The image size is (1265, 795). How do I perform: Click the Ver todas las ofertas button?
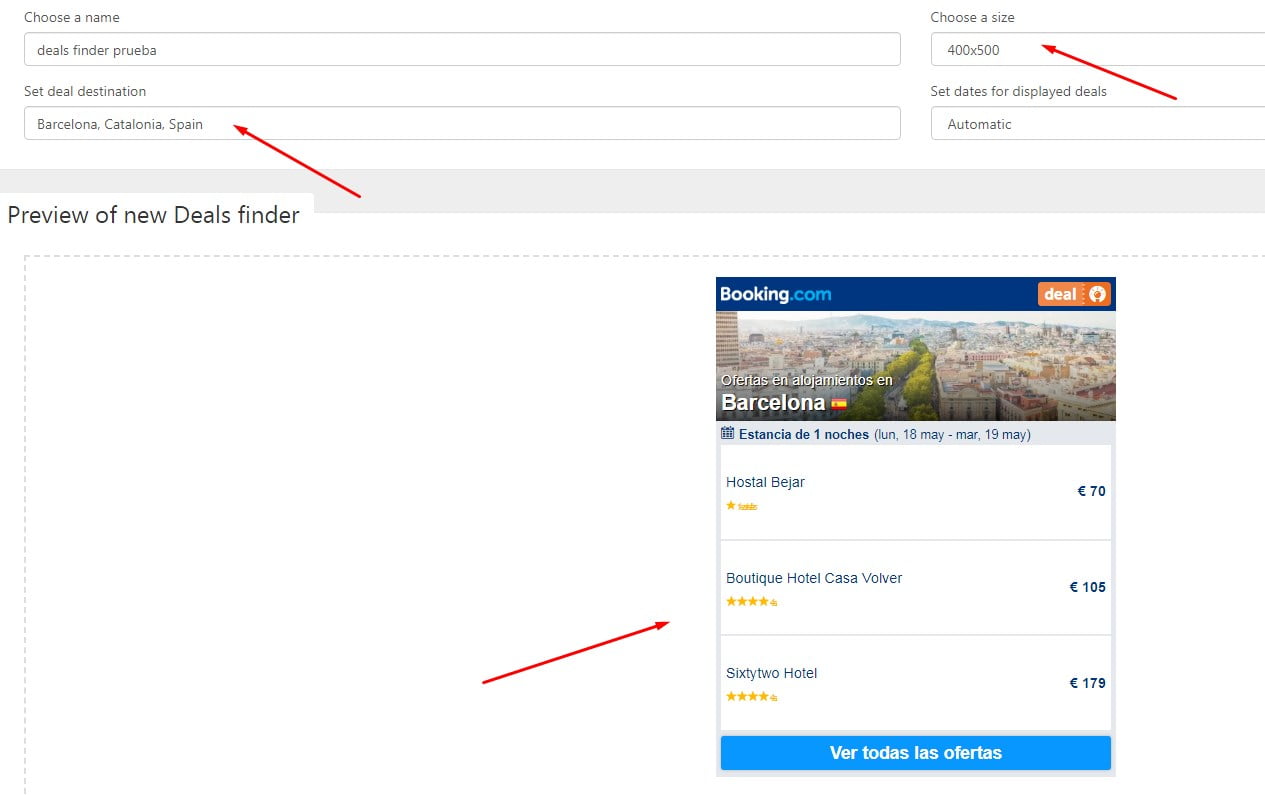(915, 753)
